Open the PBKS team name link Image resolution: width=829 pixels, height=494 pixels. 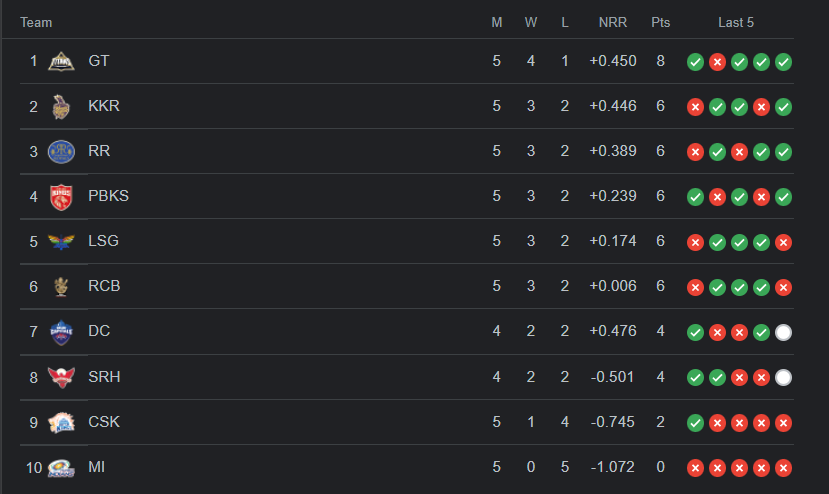click(x=108, y=196)
